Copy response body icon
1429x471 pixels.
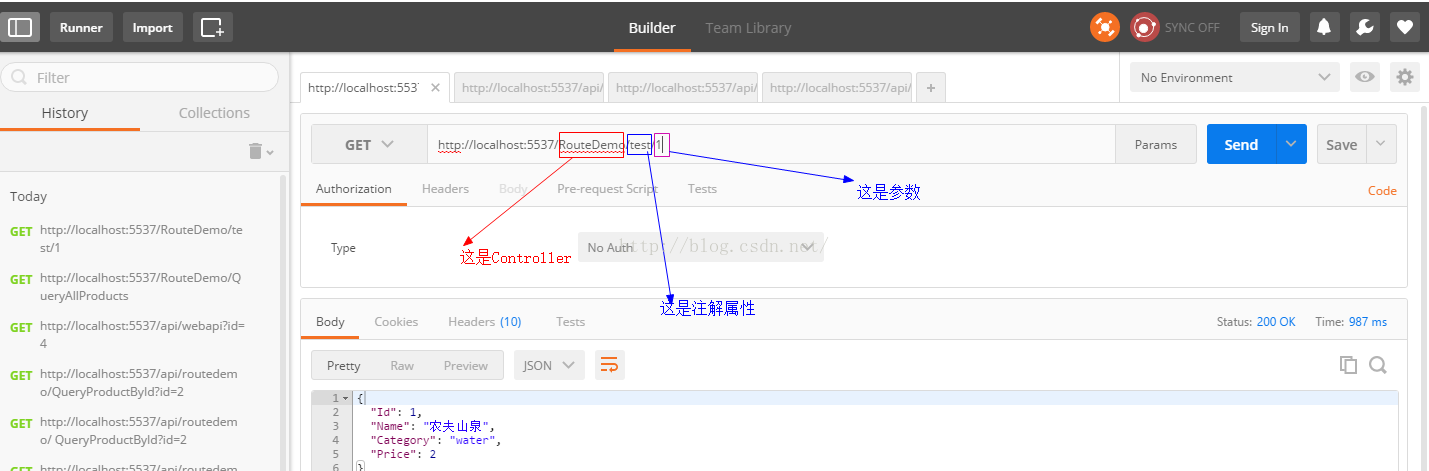click(1349, 365)
